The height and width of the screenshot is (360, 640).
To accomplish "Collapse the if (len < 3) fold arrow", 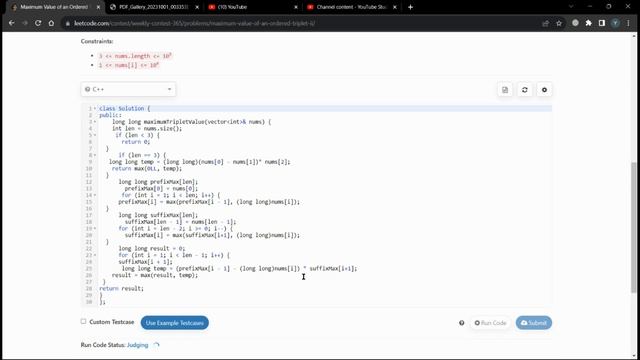I will [95, 135].
